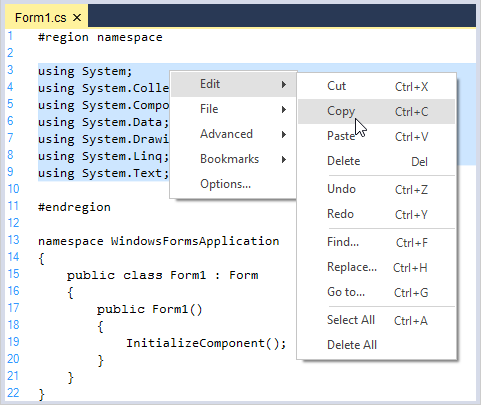Screen dimensions: 481x405
Task: Click line number 13 in the gutter
Action: (13, 240)
